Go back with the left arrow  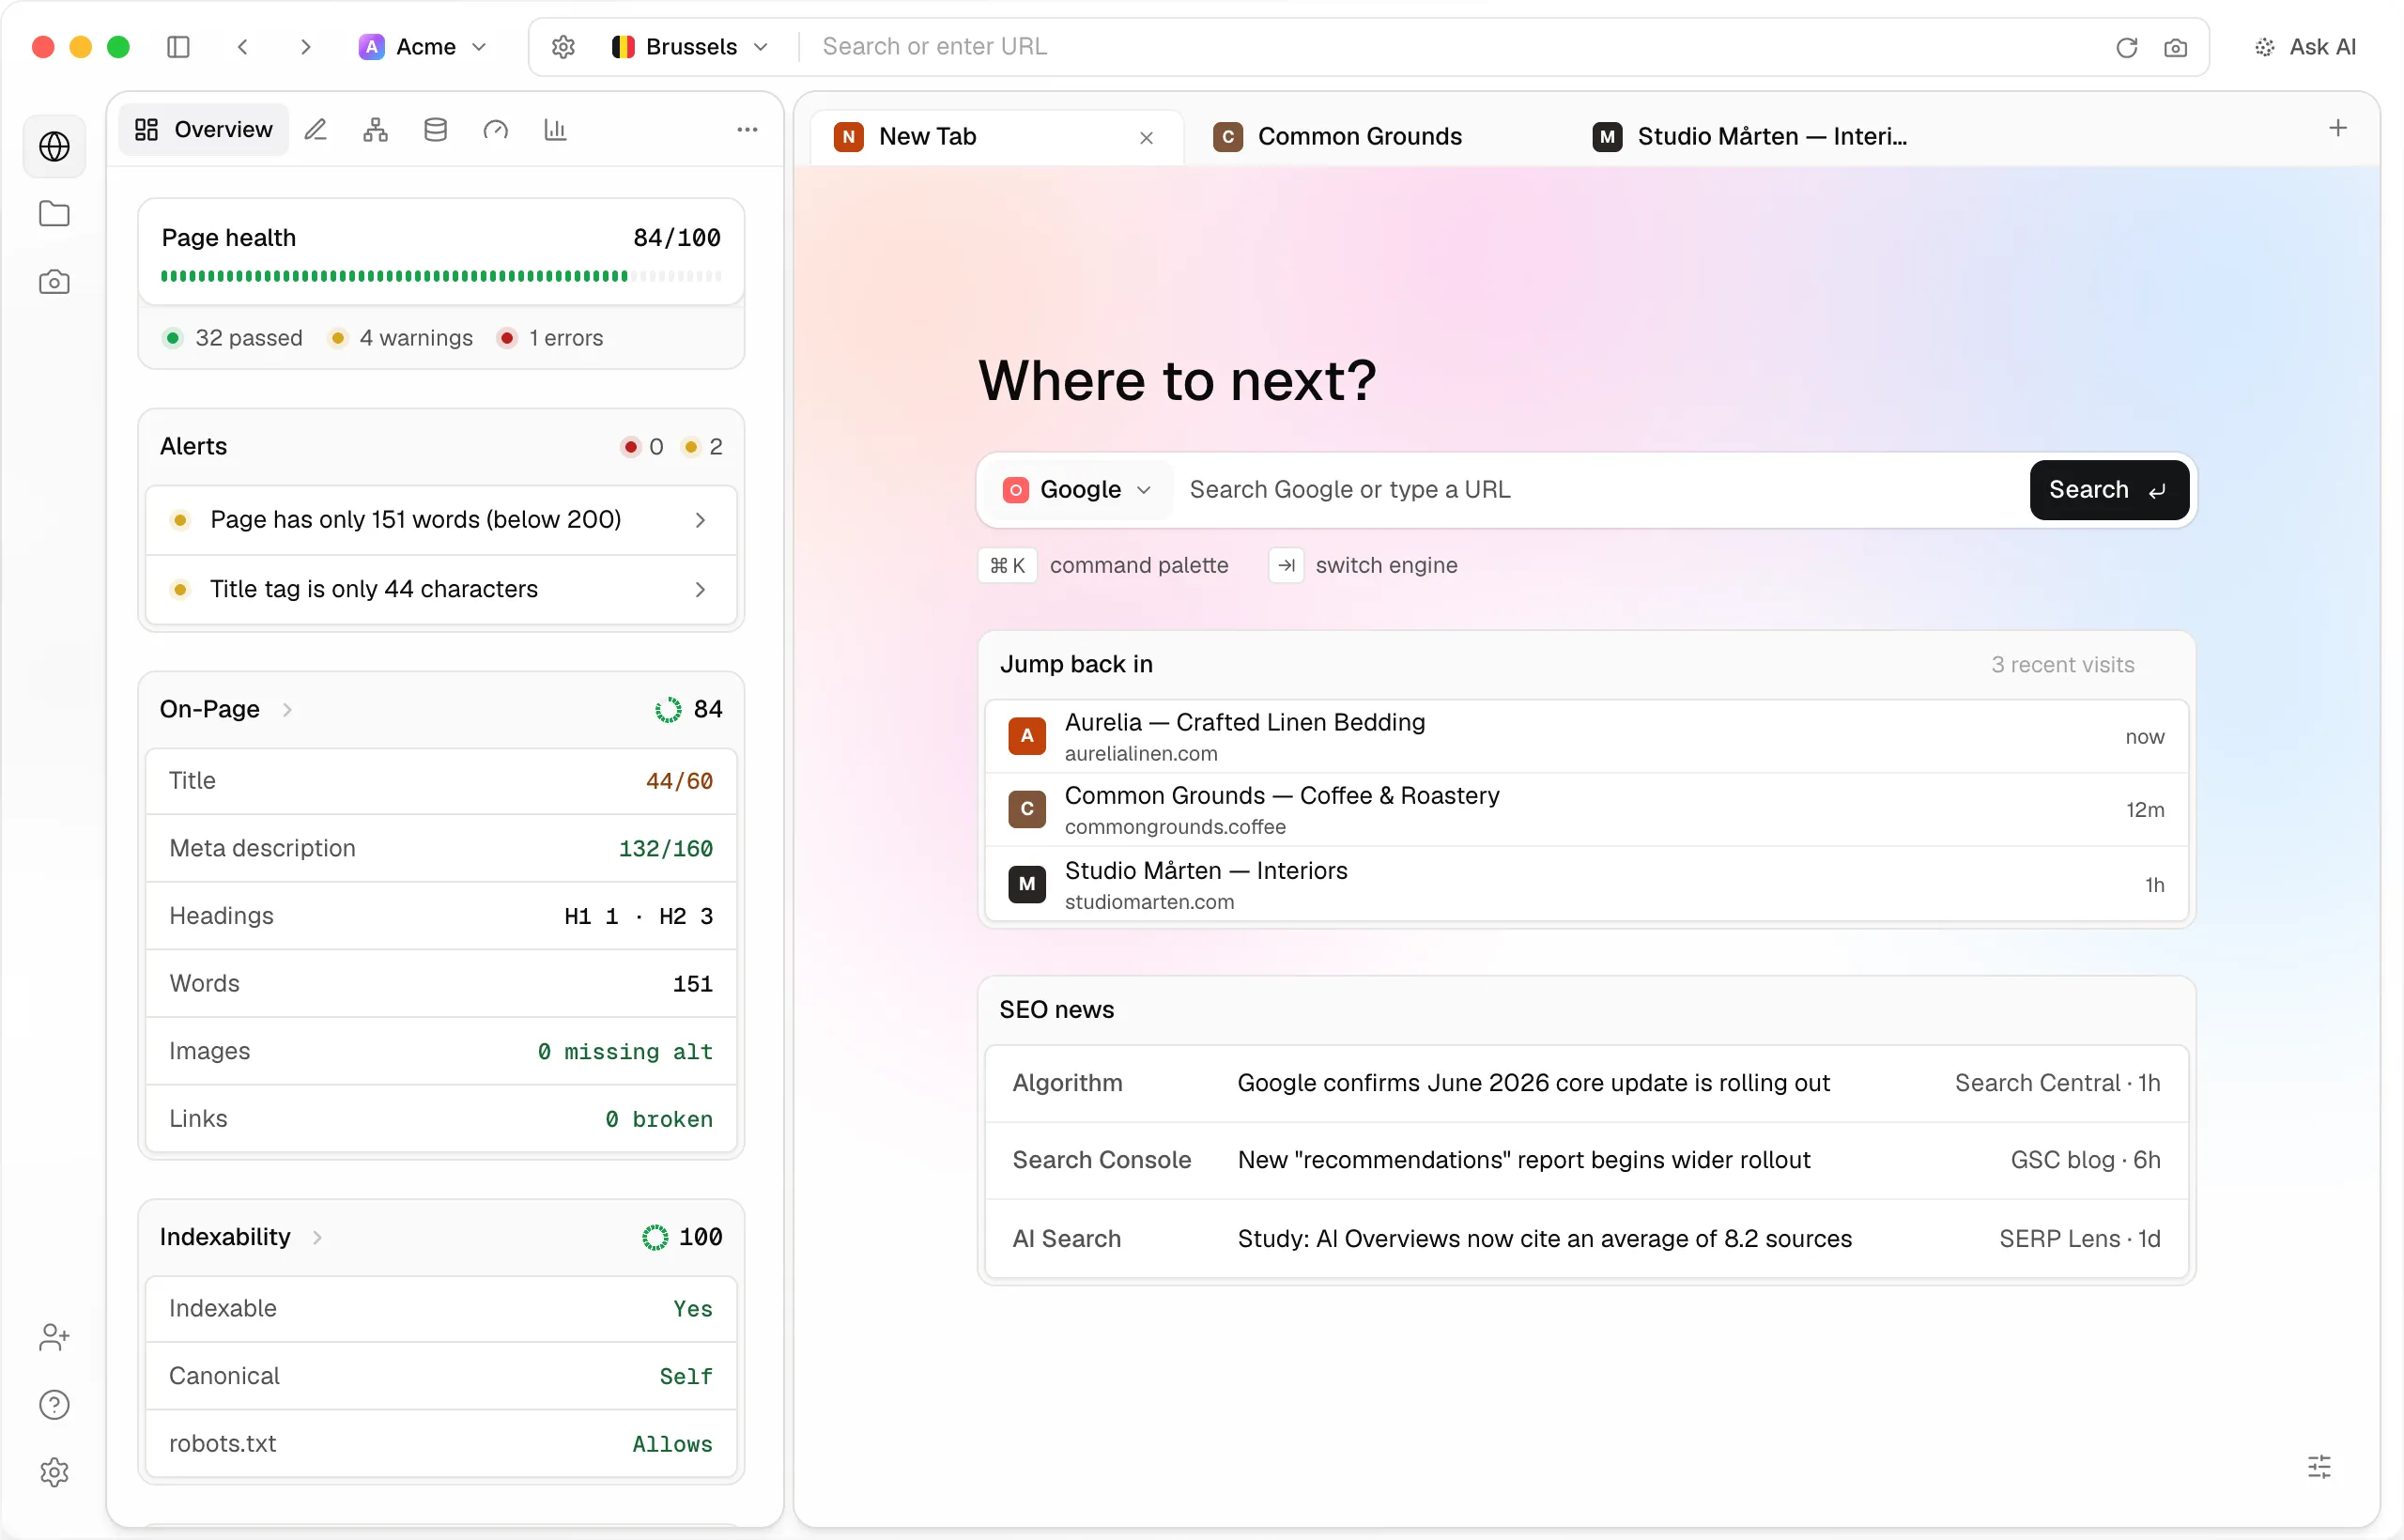click(x=242, y=47)
